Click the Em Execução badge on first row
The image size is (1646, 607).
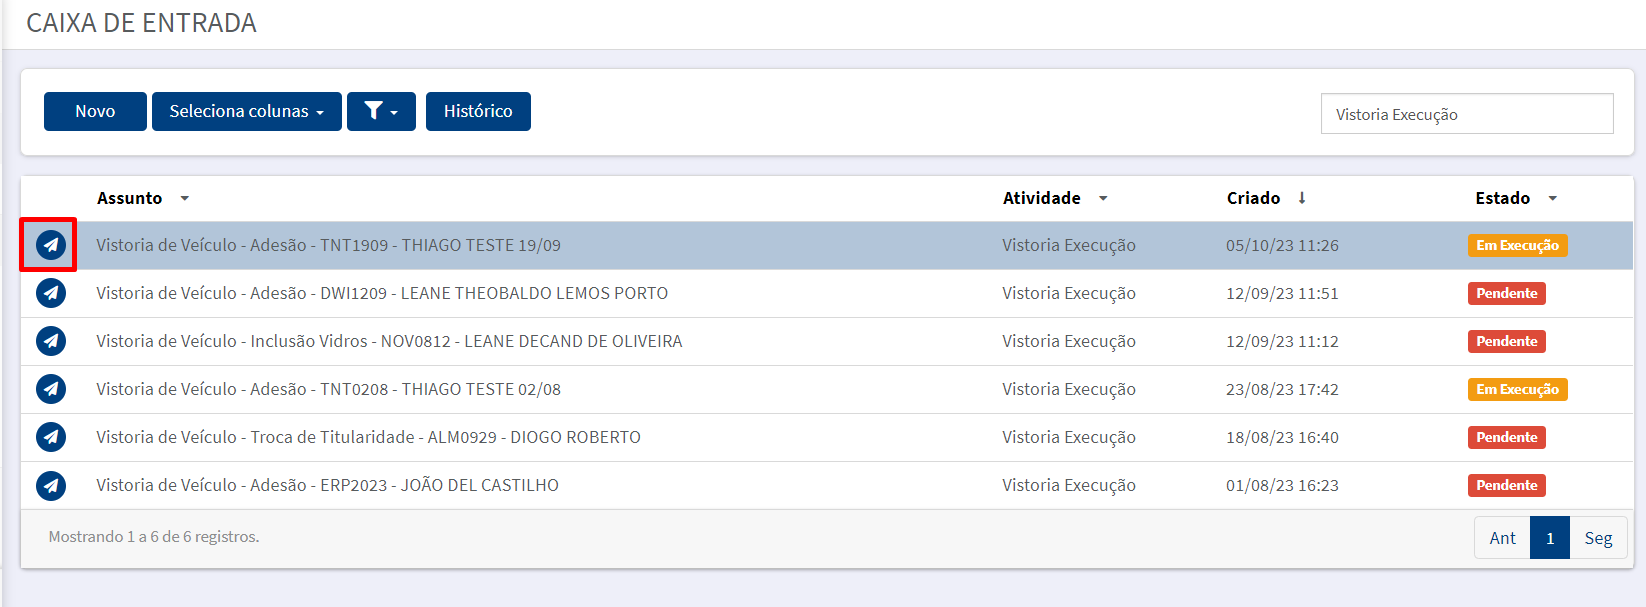(x=1517, y=245)
